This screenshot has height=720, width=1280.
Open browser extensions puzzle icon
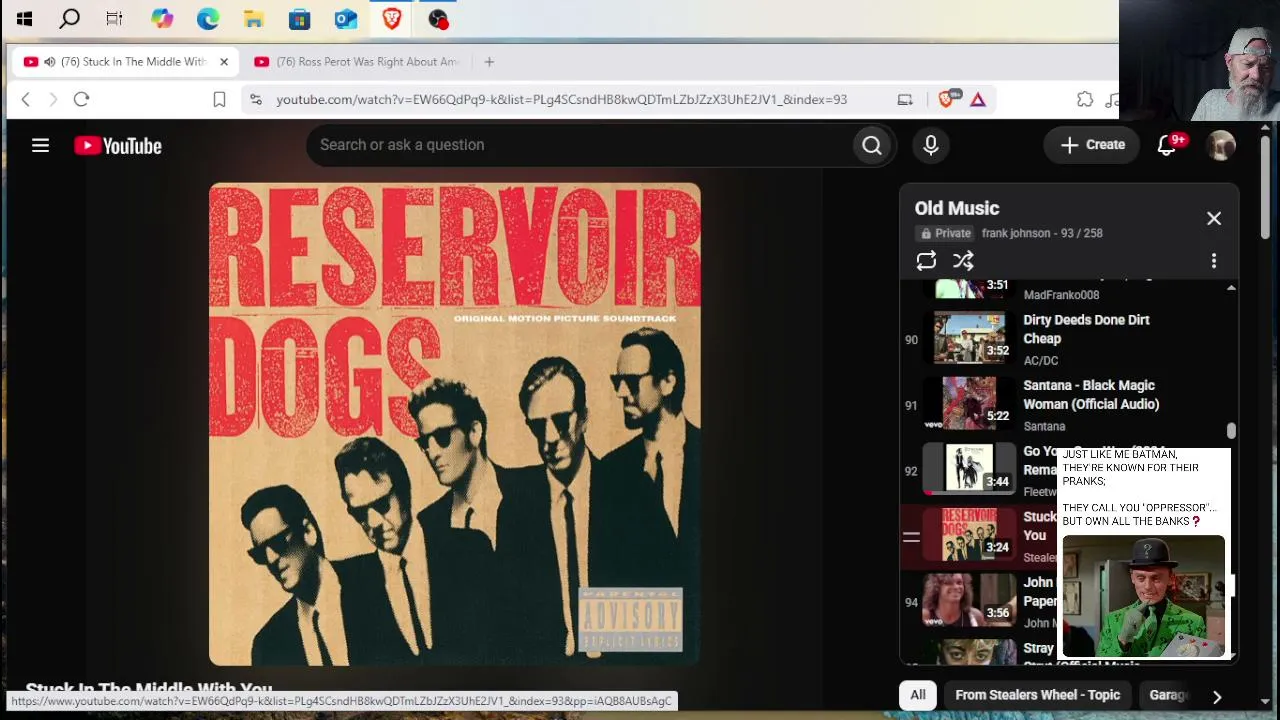(x=1085, y=99)
